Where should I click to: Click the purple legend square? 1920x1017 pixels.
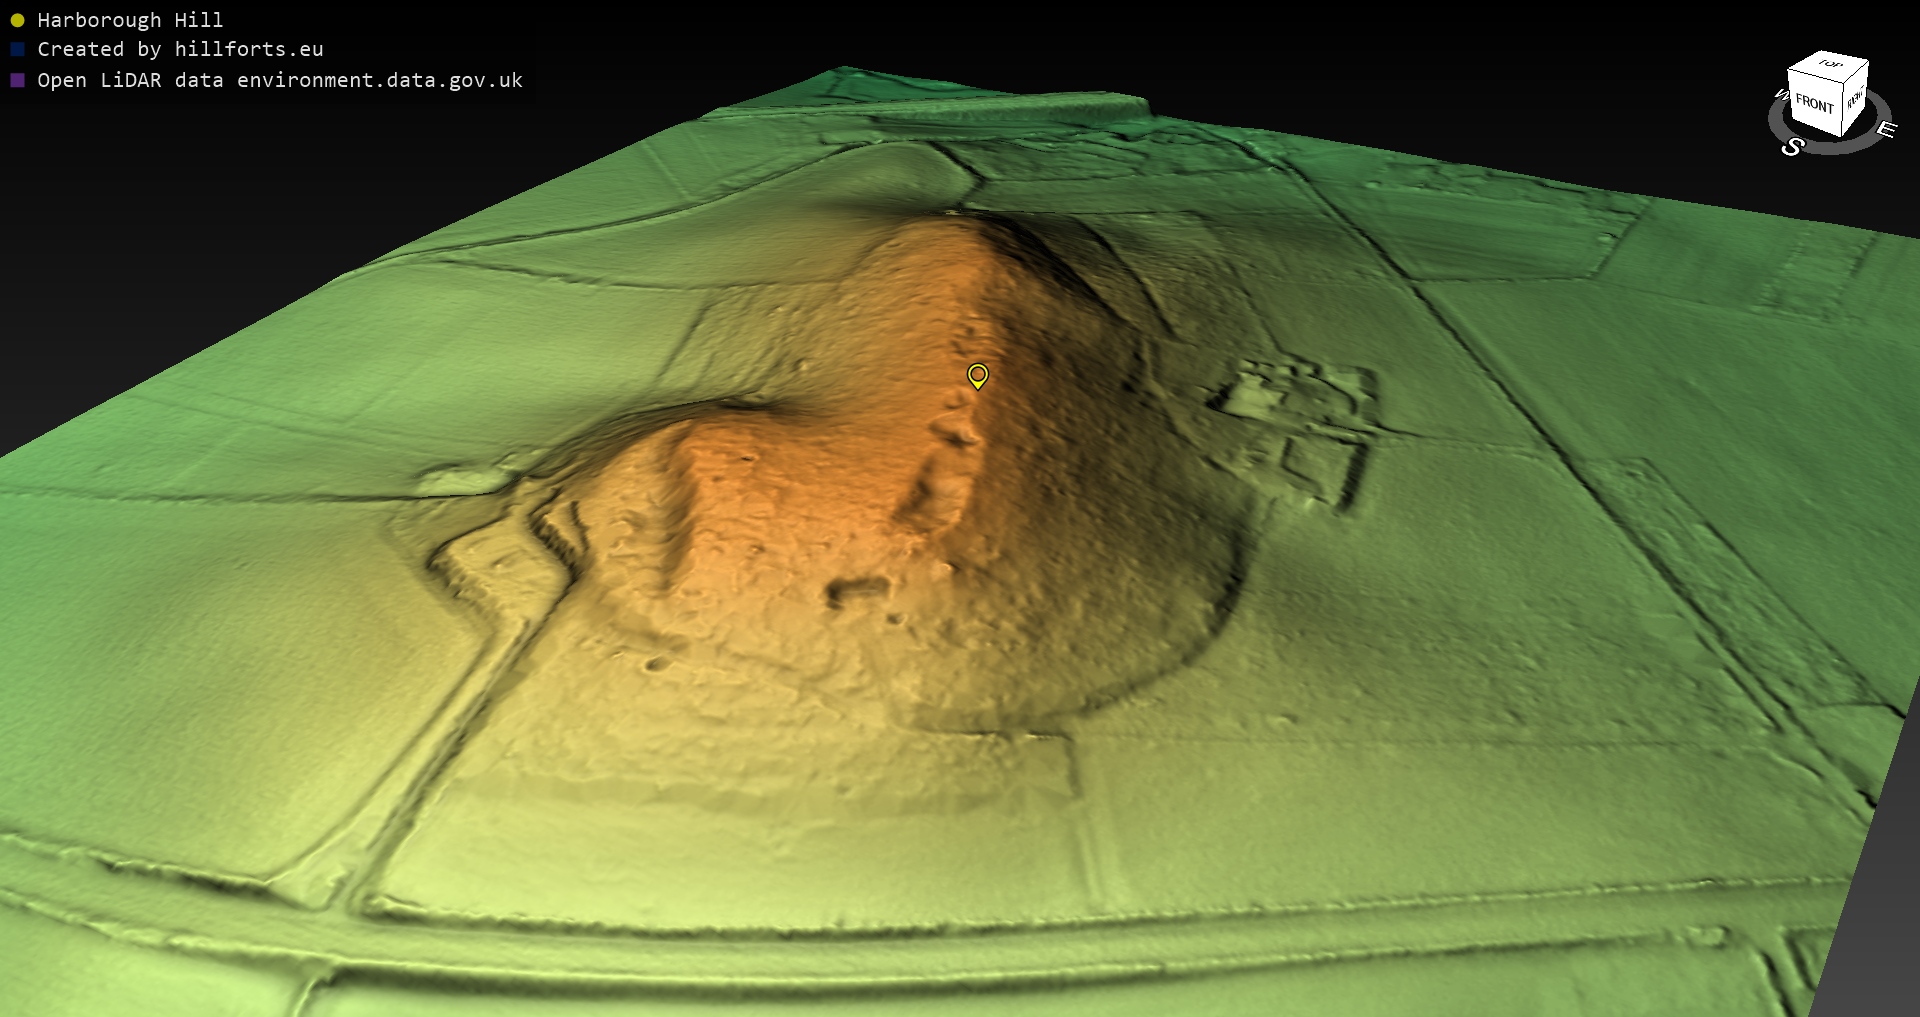click(17, 80)
